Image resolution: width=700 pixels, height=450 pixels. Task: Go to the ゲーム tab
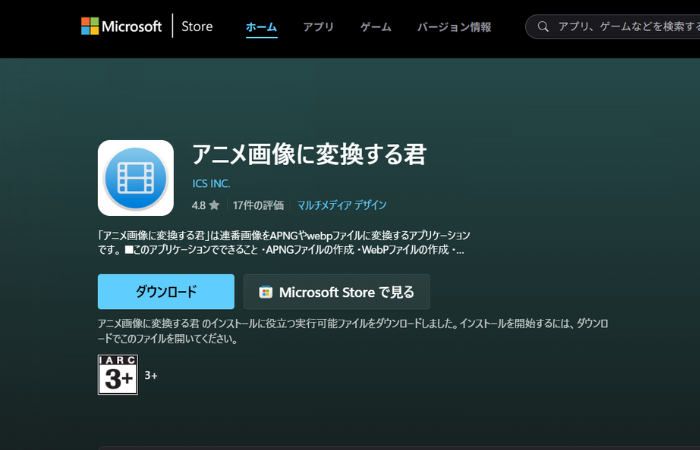click(x=376, y=27)
